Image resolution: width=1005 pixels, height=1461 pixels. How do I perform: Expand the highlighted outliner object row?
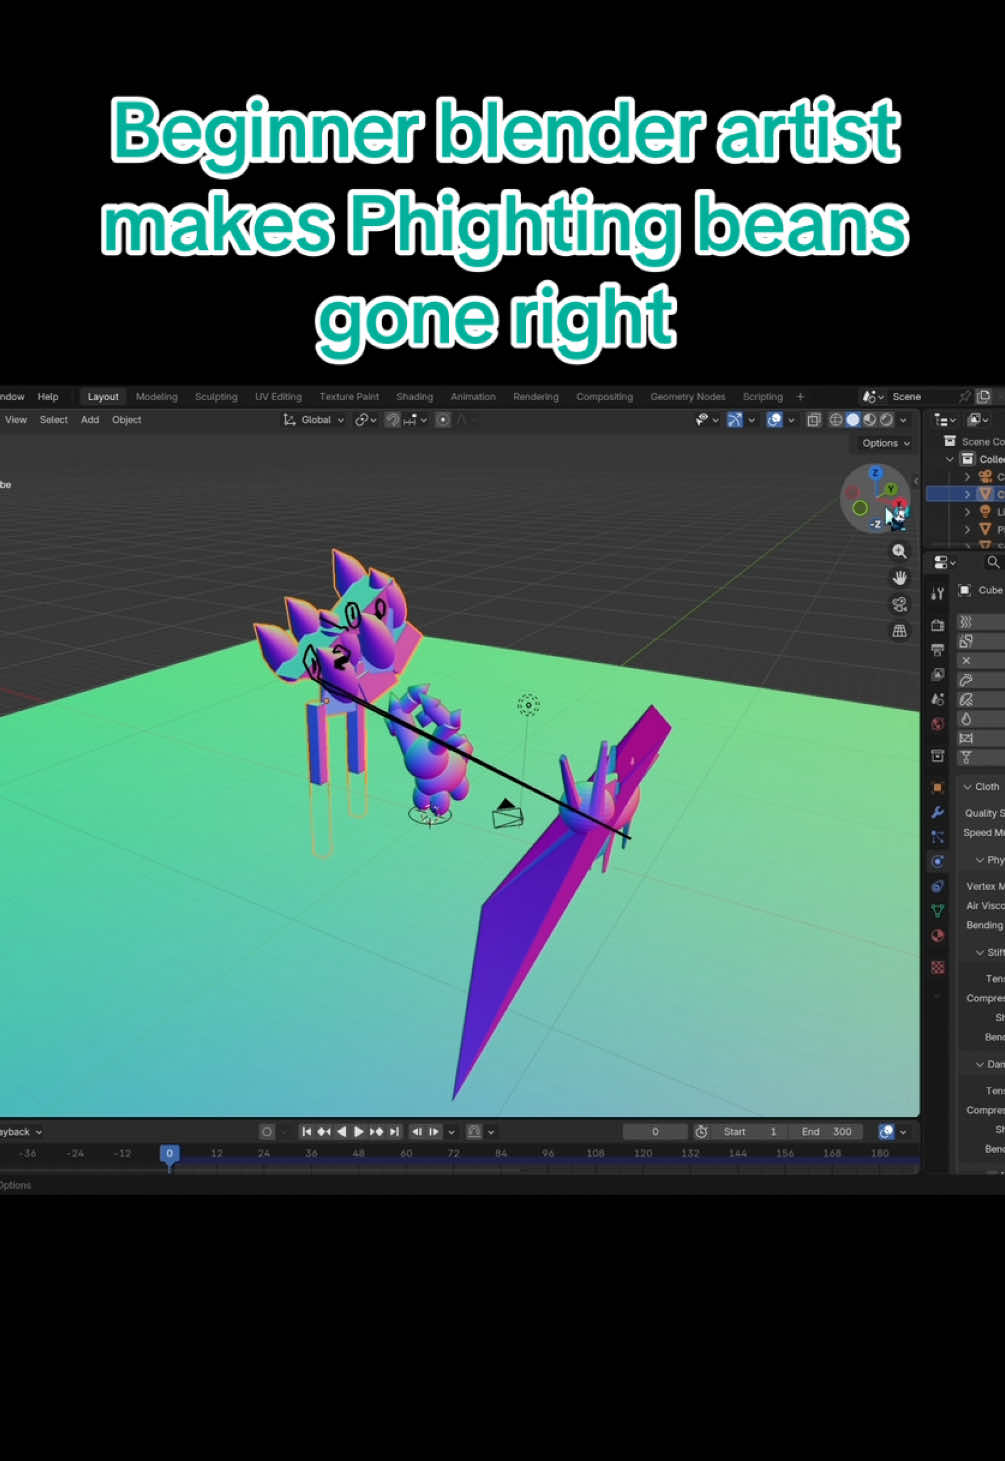tap(967, 494)
